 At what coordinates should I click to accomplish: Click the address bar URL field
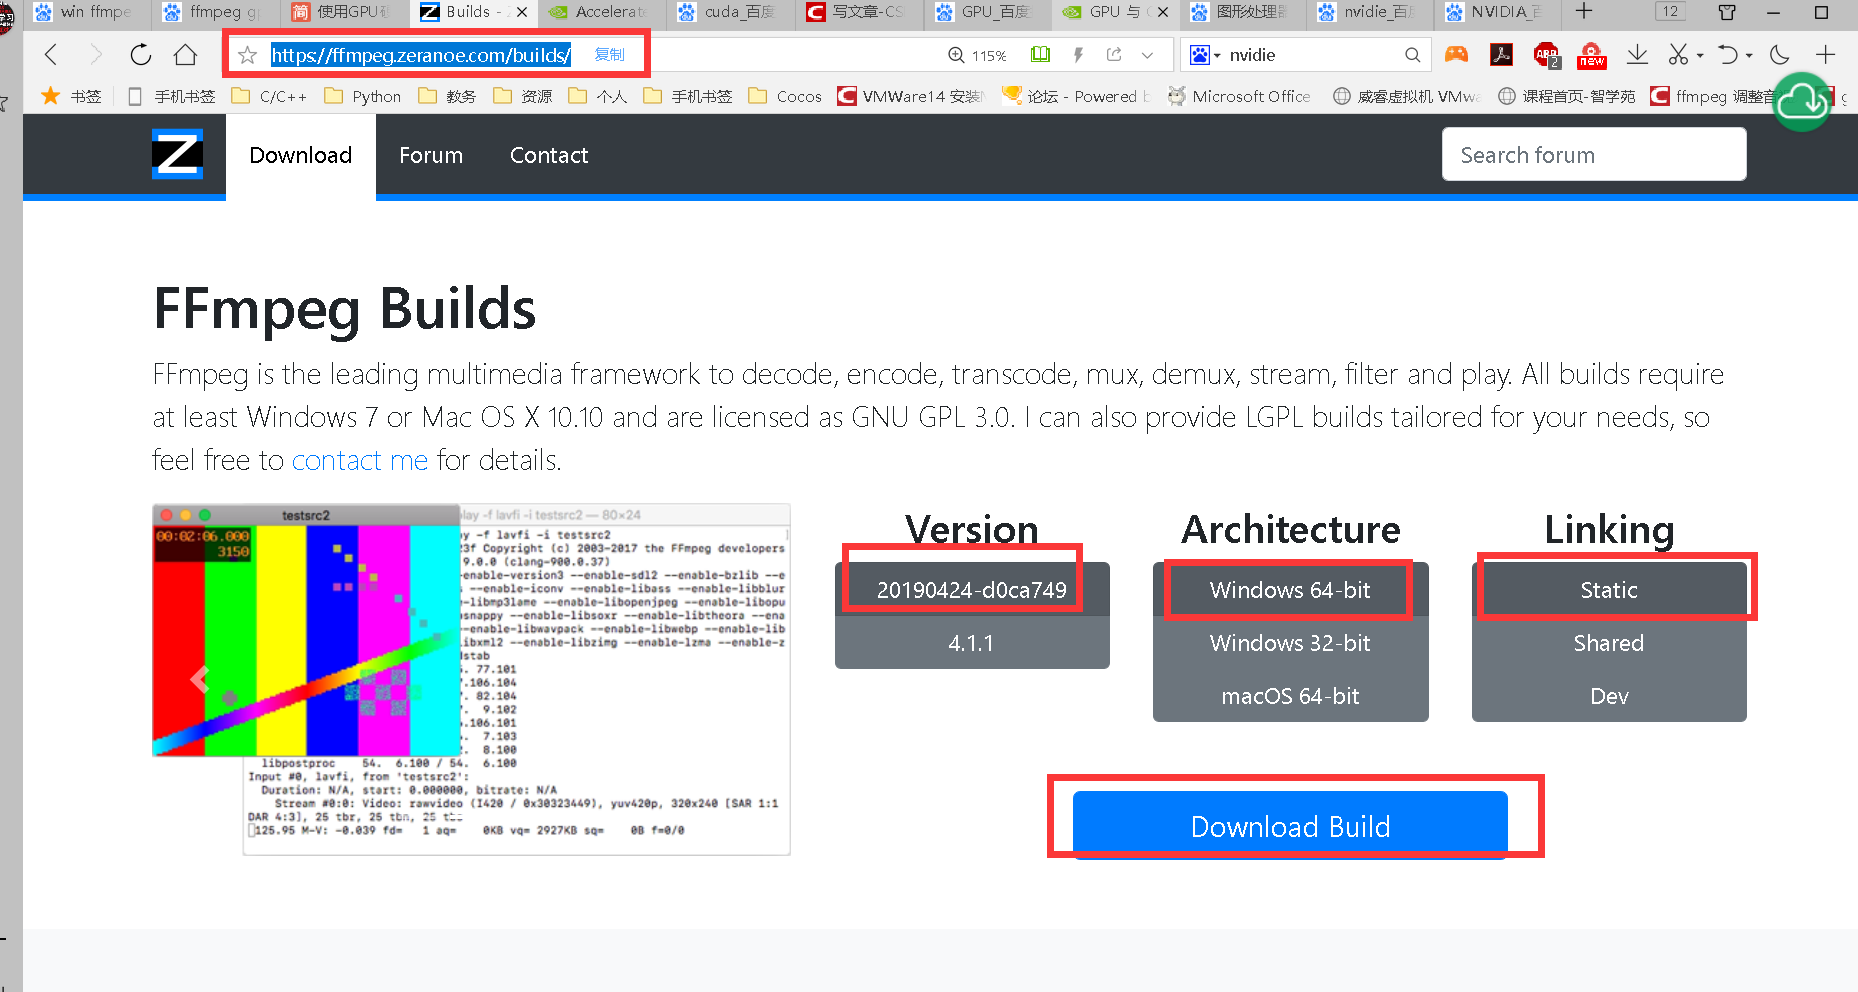pos(421,55)
